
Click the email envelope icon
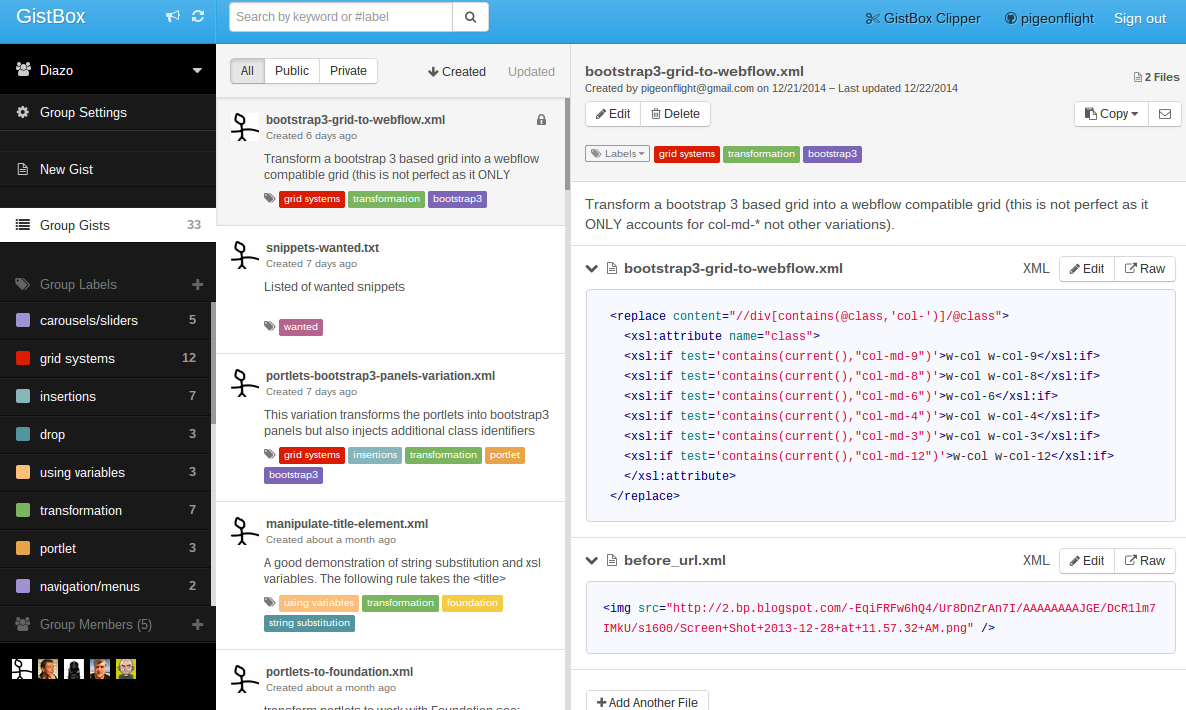1165,114
